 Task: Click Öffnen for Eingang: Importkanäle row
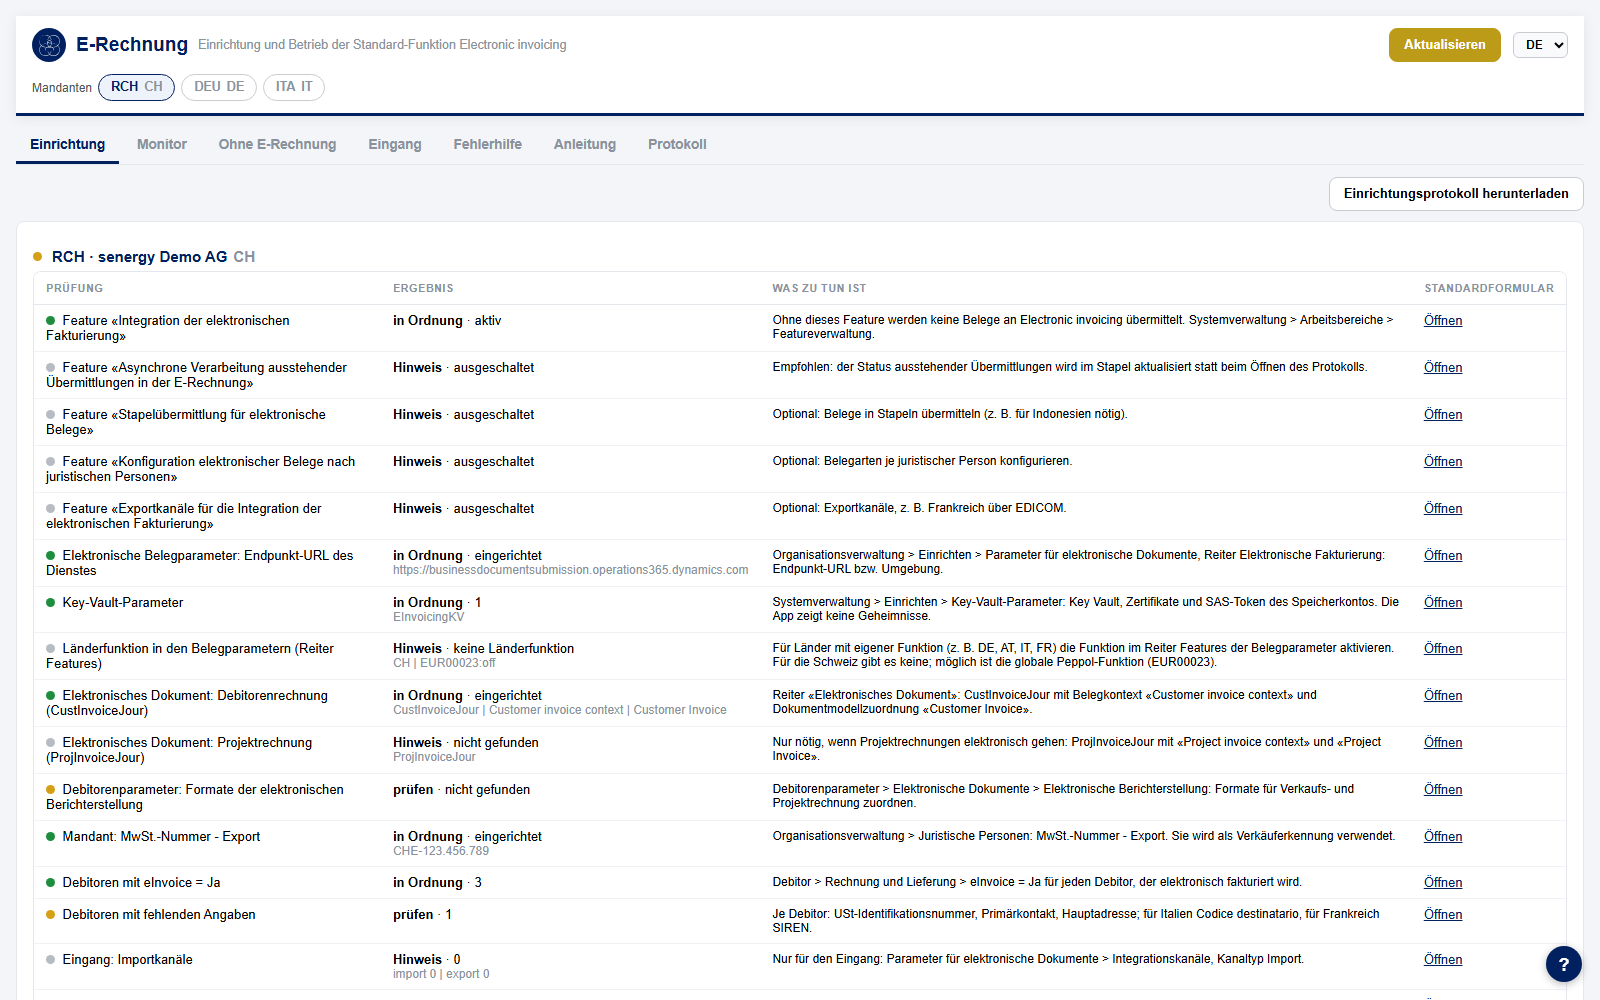coord(1443,960)
